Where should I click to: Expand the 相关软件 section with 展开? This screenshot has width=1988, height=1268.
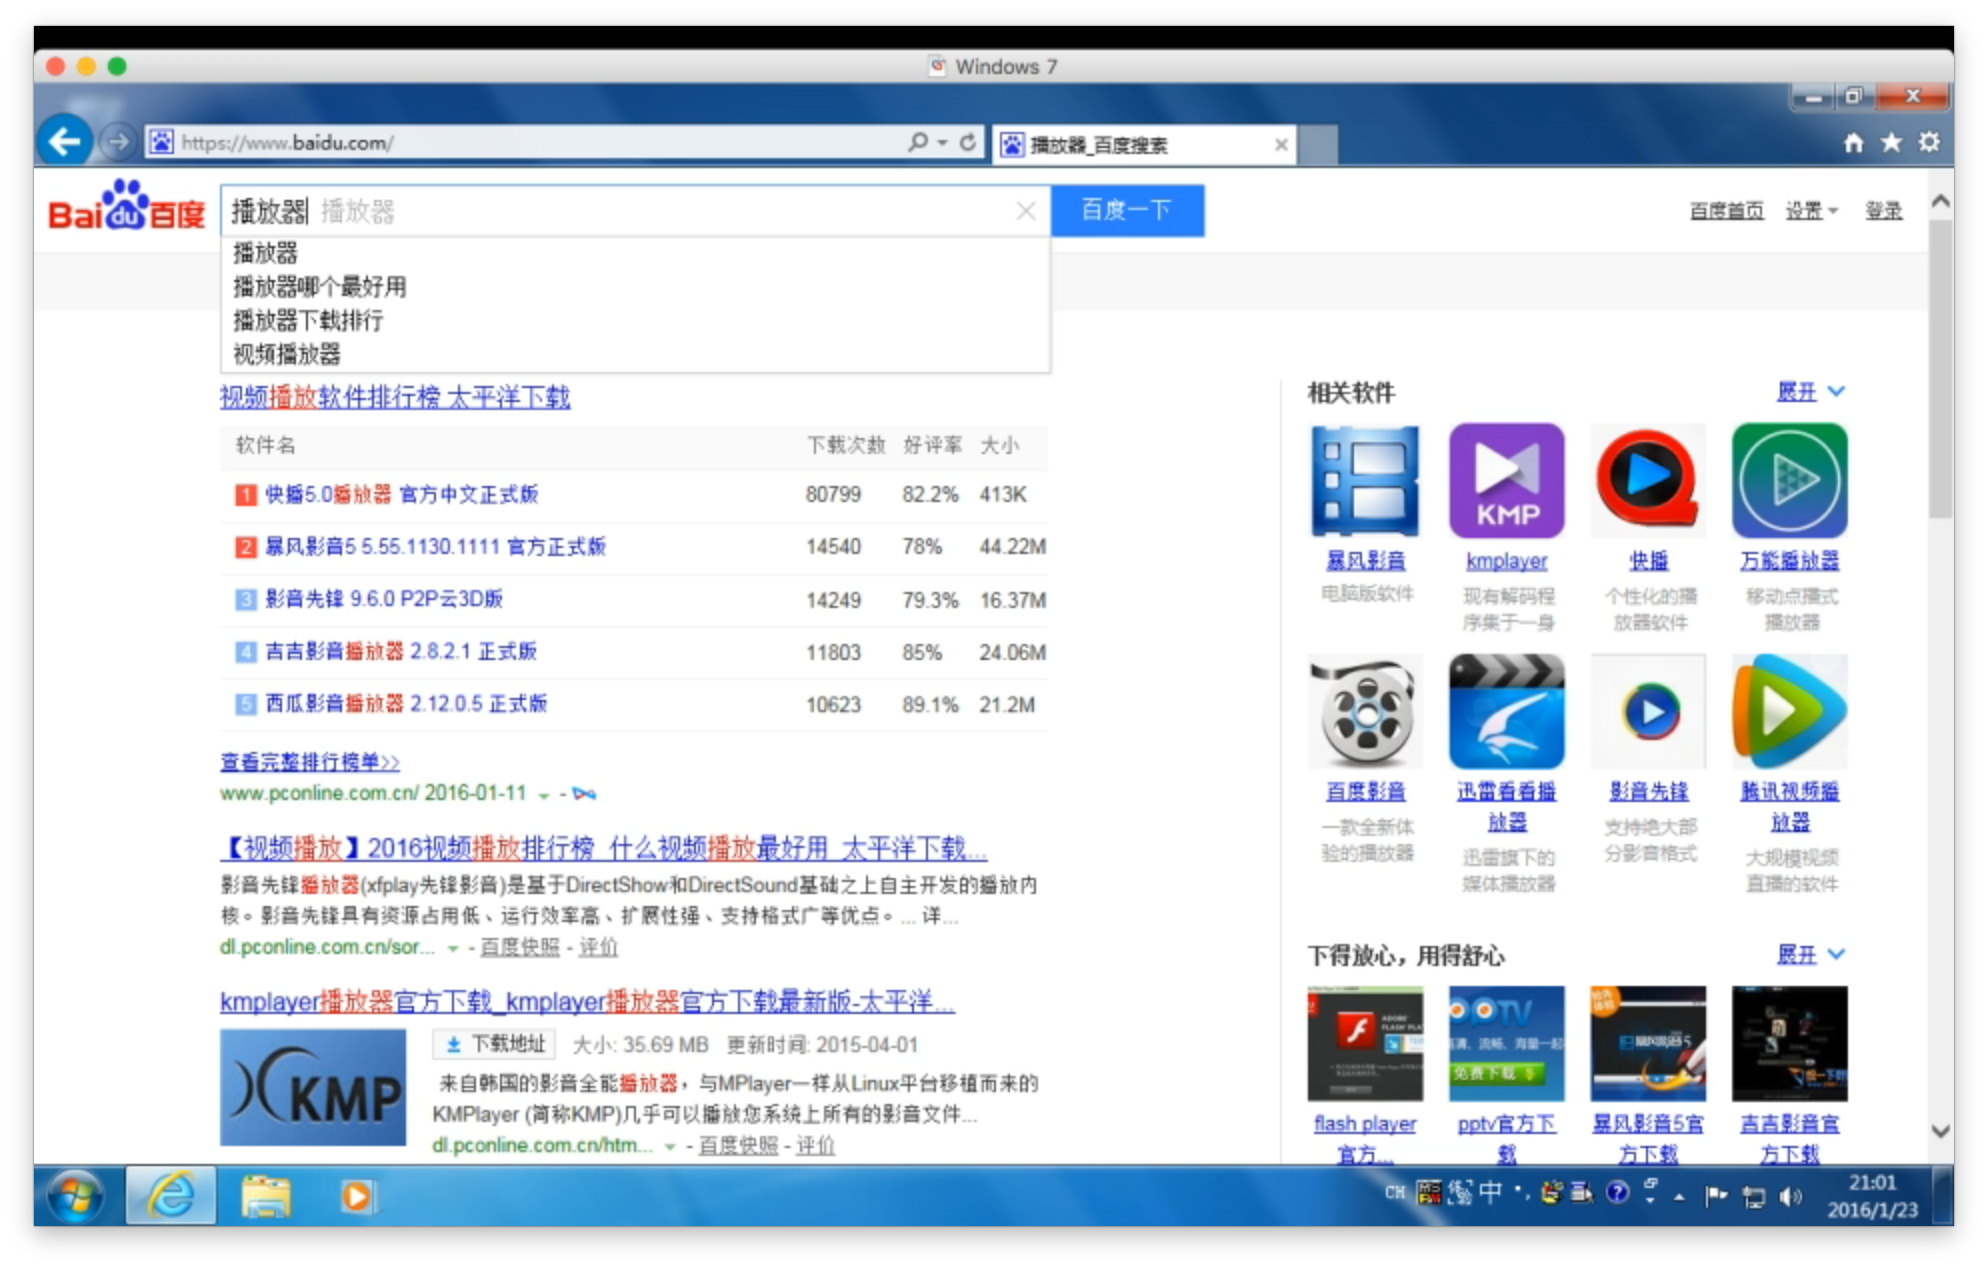[1810, 392]
